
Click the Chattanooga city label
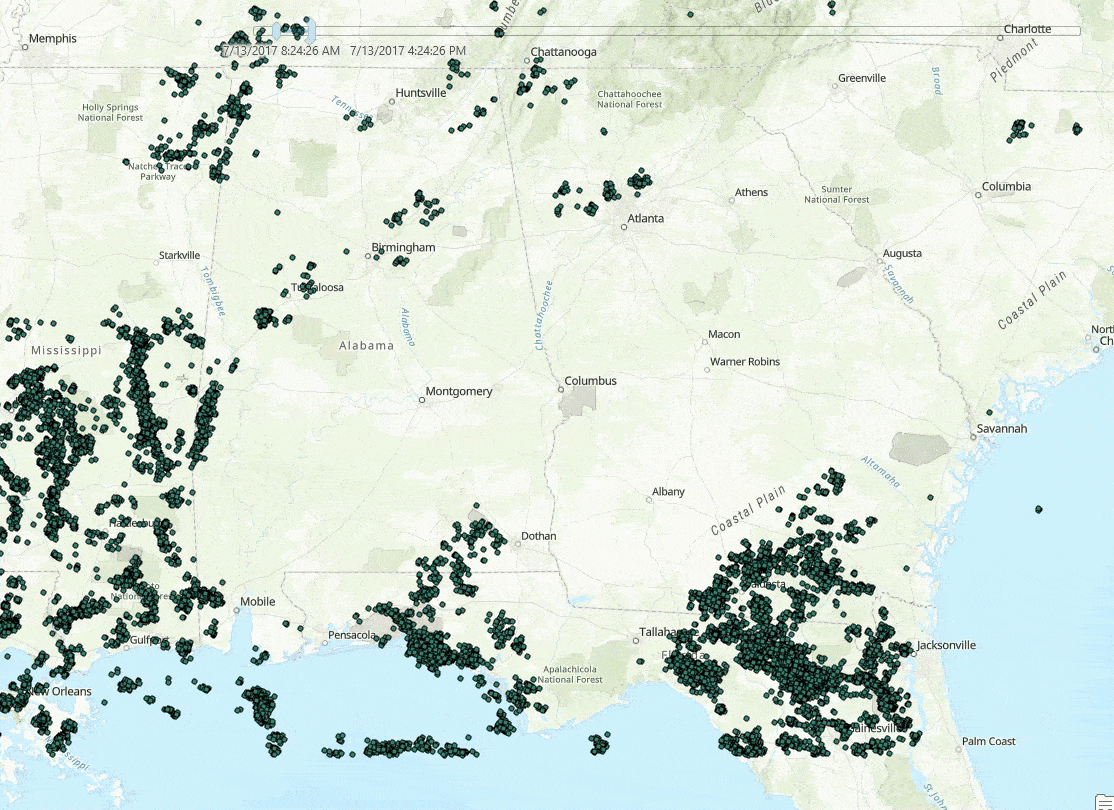(x=563, y=51)
